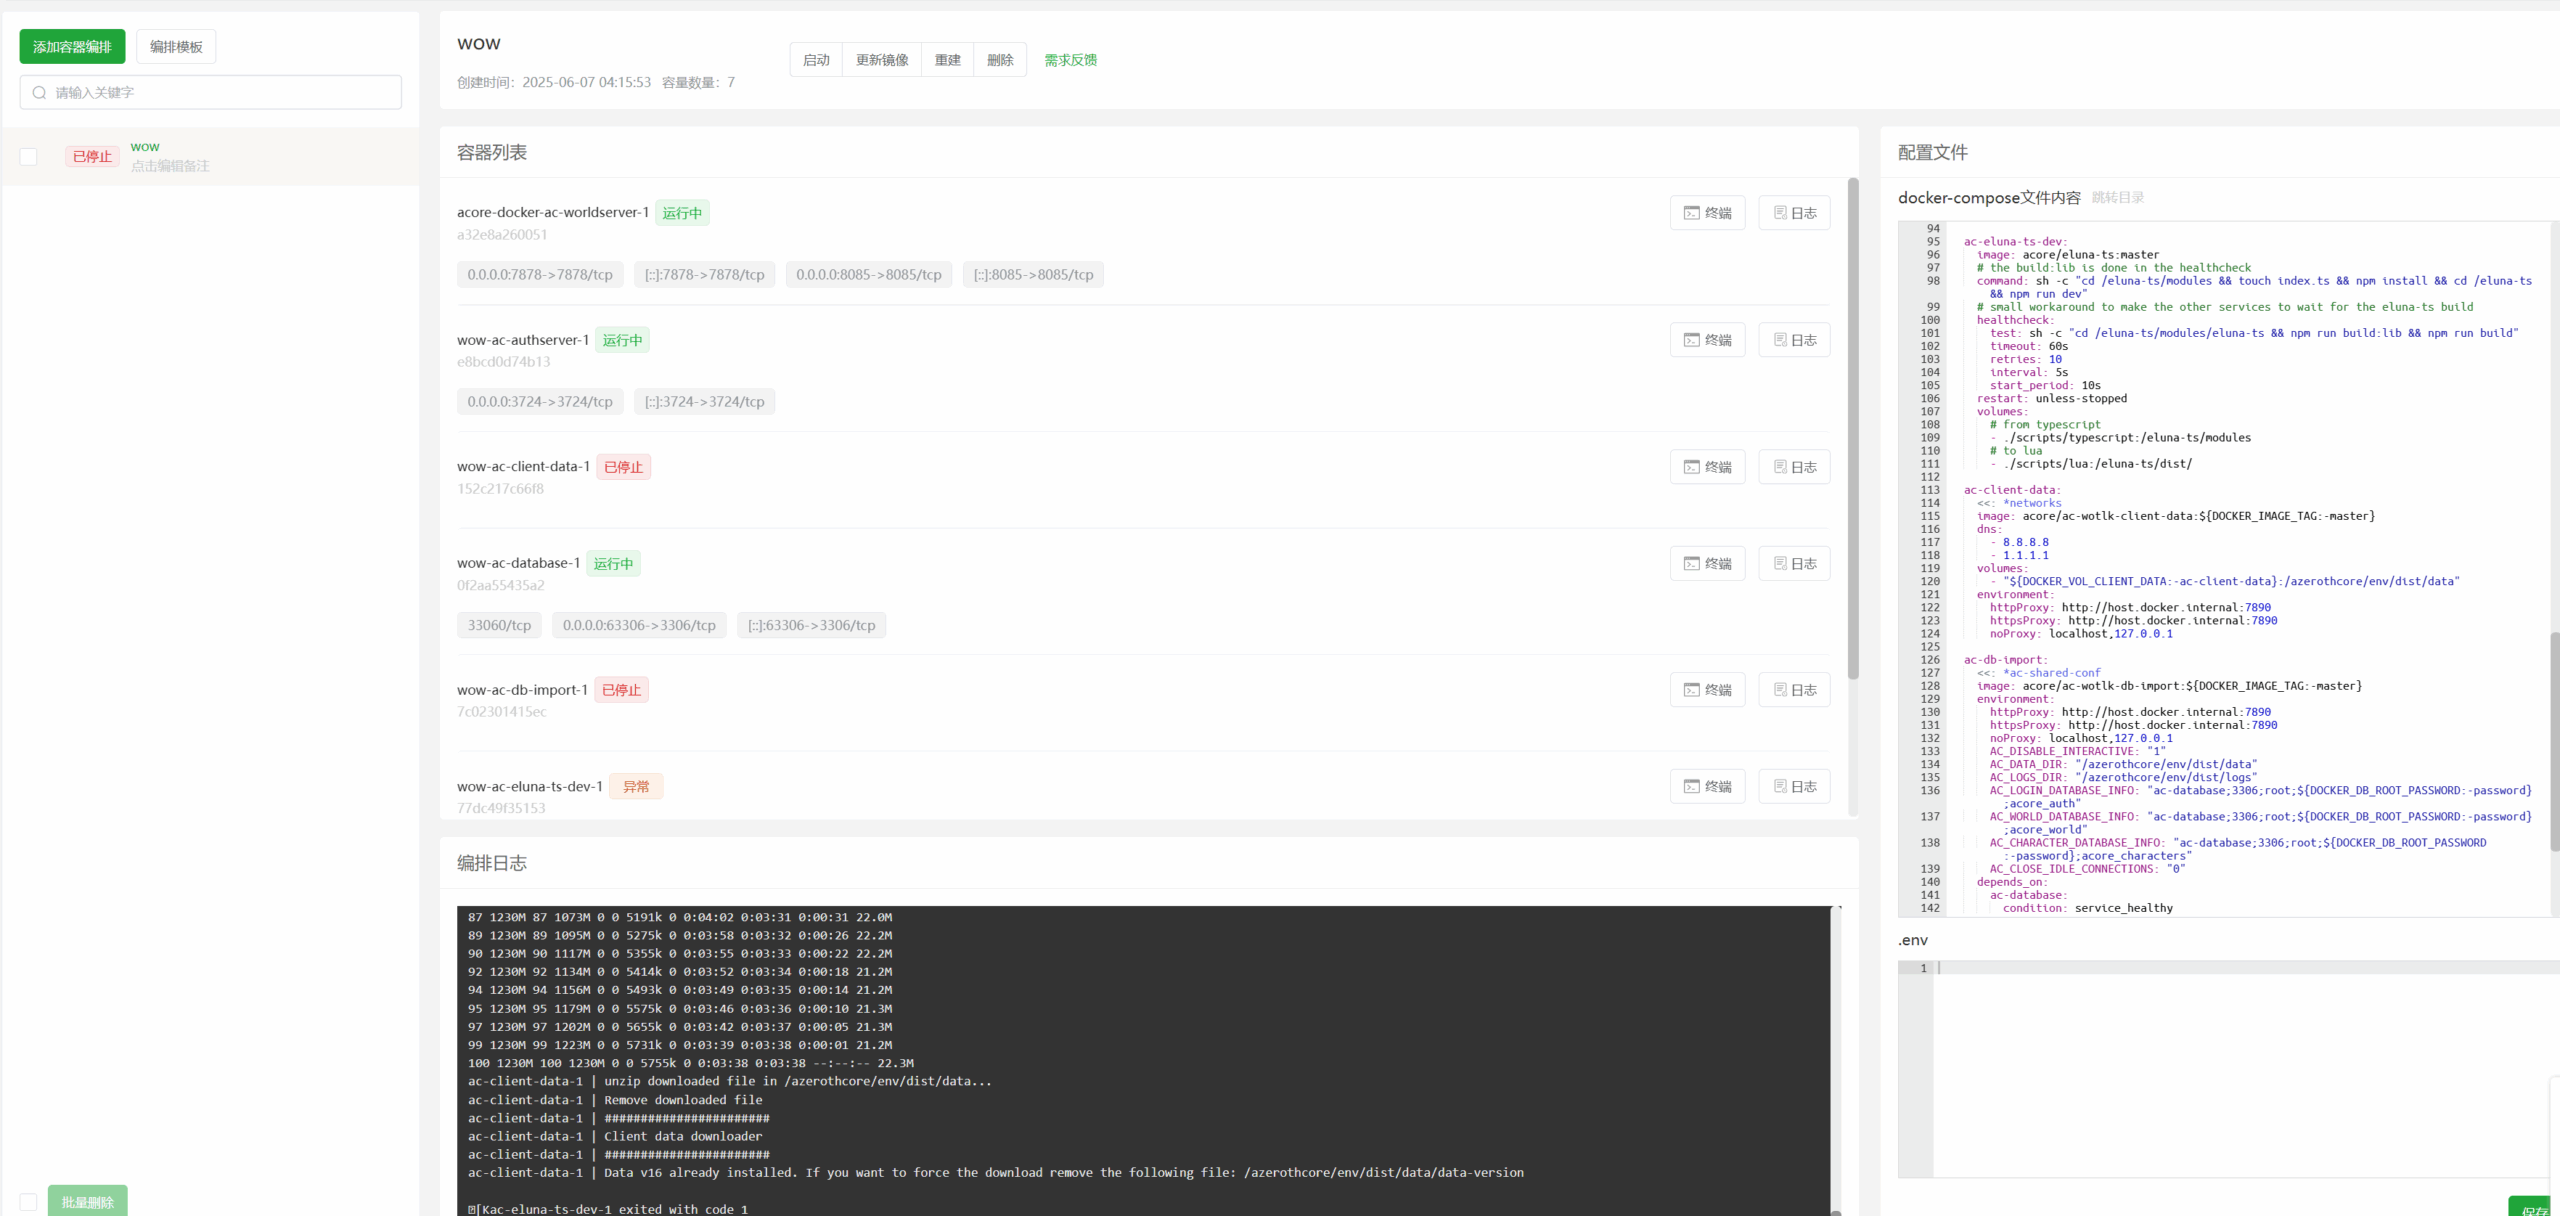The height and width of the screenshot is (1216, 2560).
Task: View logs for wow-ac-authserver-1
Action: (1795, 340)
